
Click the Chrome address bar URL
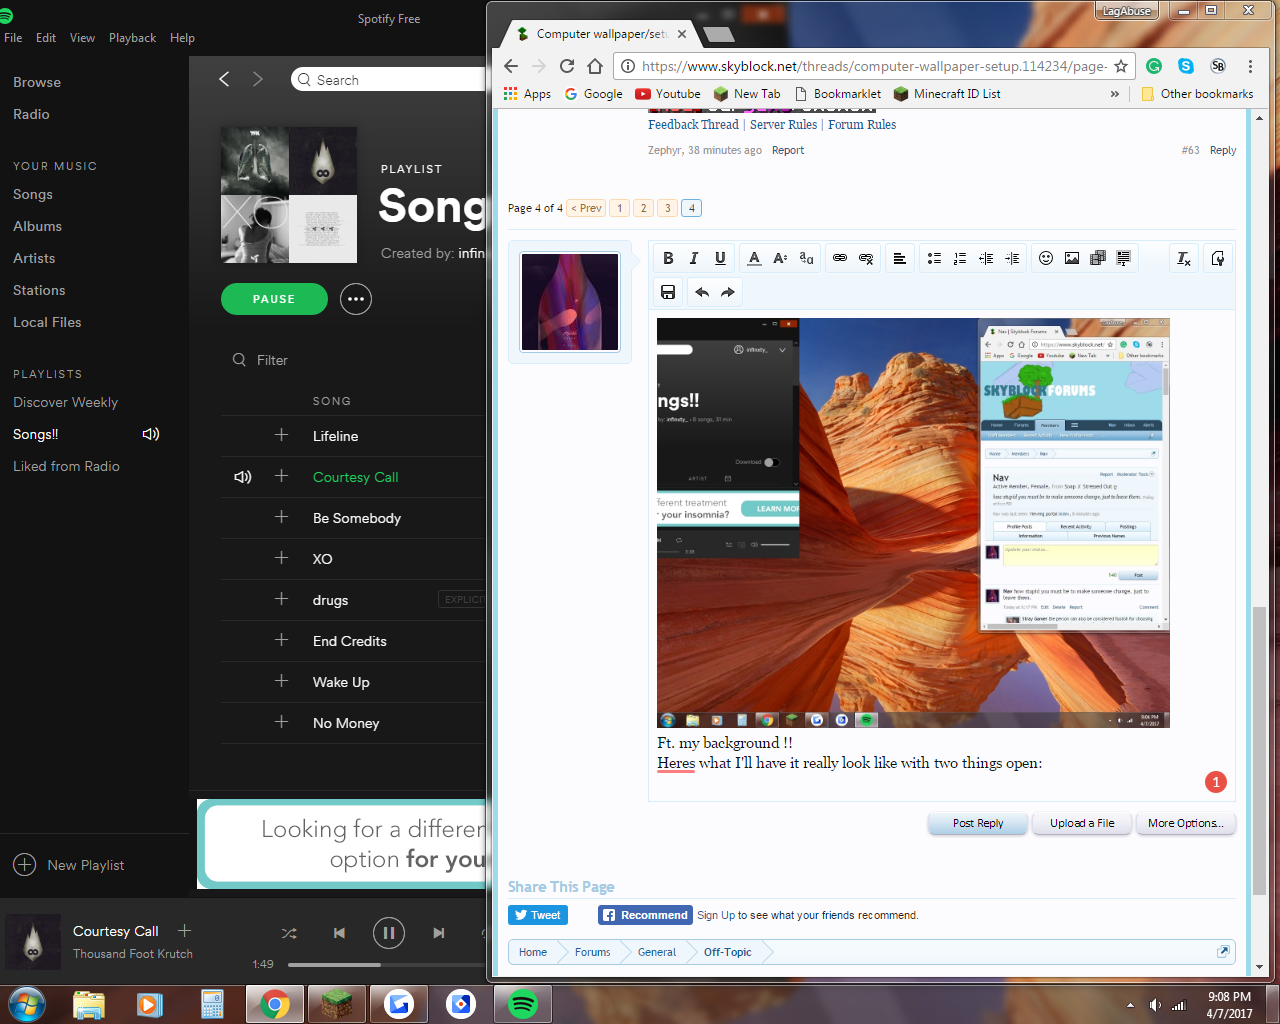tap(873, 66)
